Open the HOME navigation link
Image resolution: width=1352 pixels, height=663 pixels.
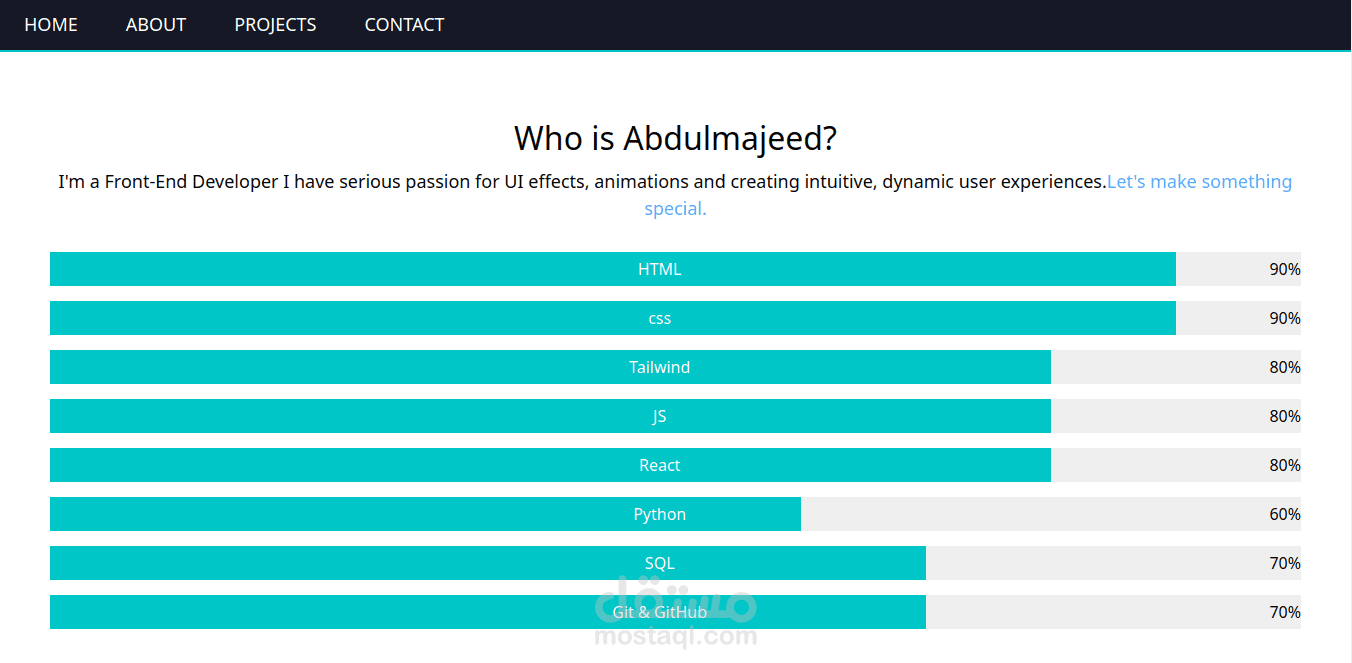tap(51, 25)
